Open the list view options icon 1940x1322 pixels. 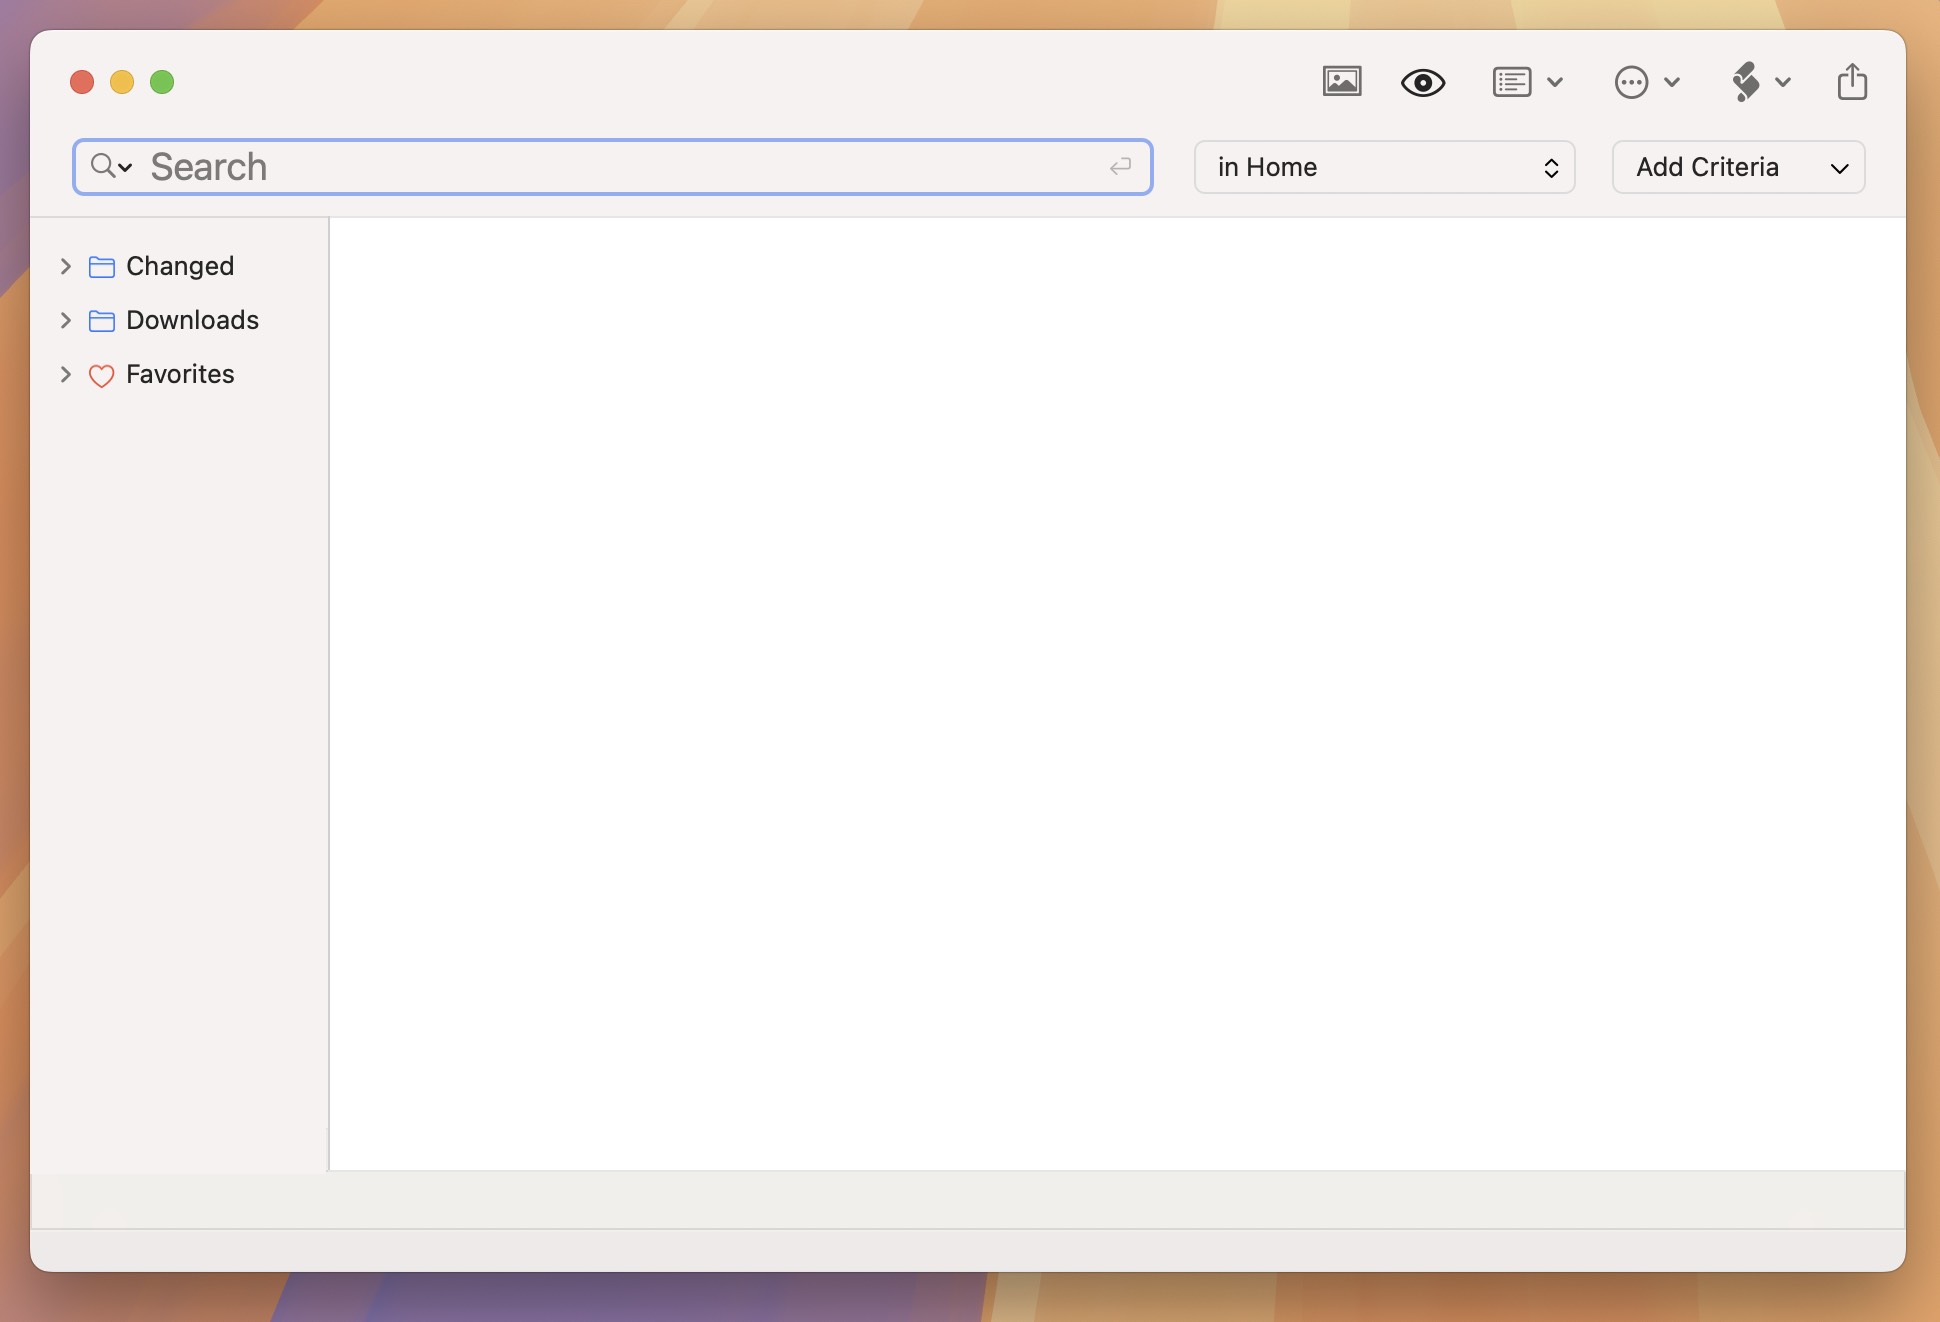[1511, 82]
